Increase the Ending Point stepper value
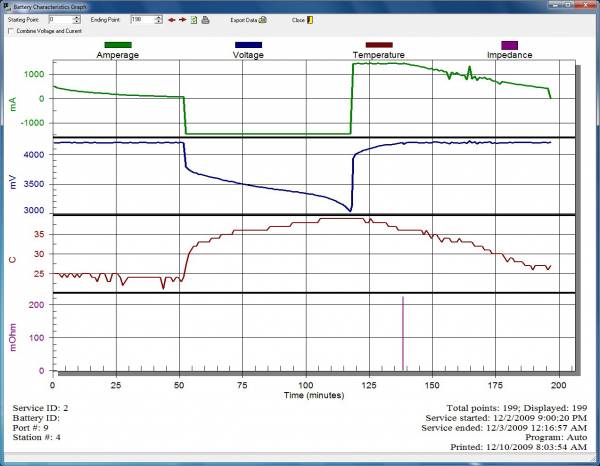The image size is (600, 466). click(x=159, y=18)
